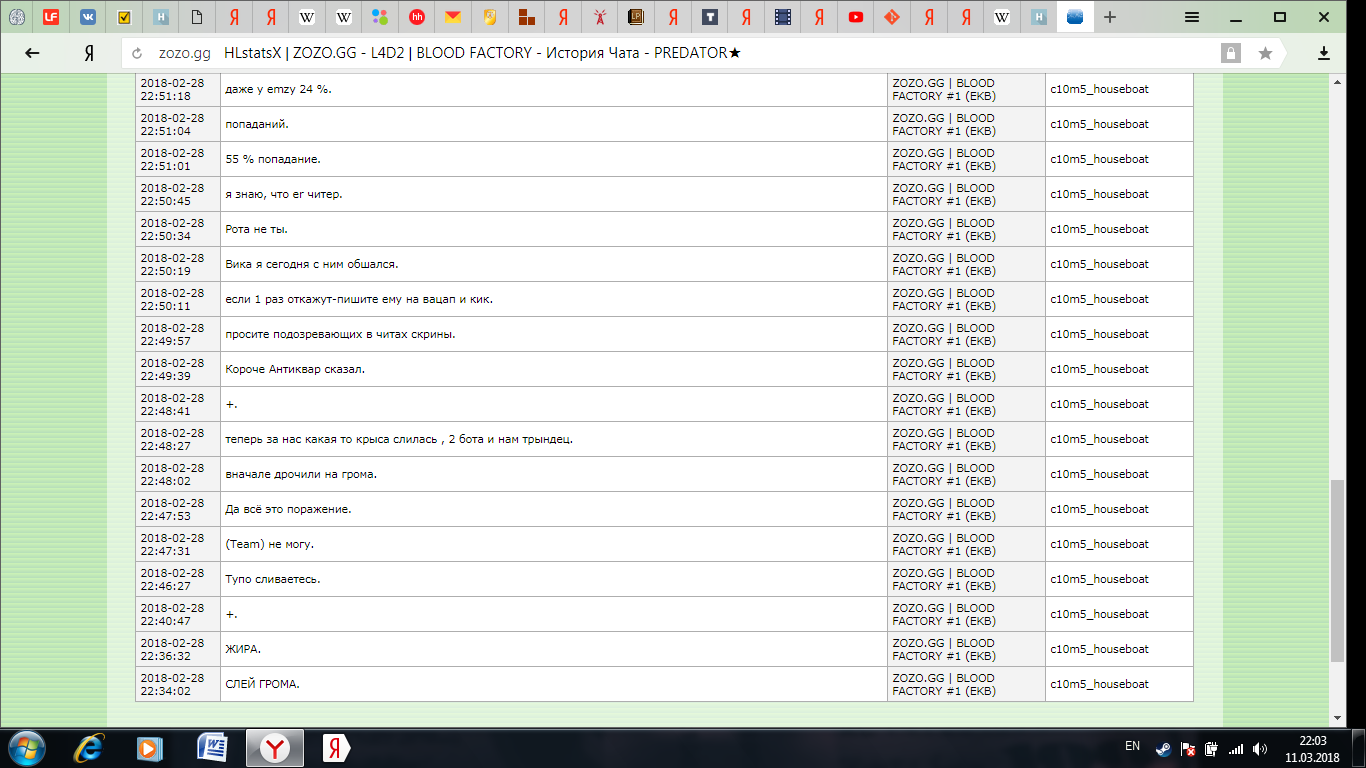Switch to the hh.ru tab

417,17
